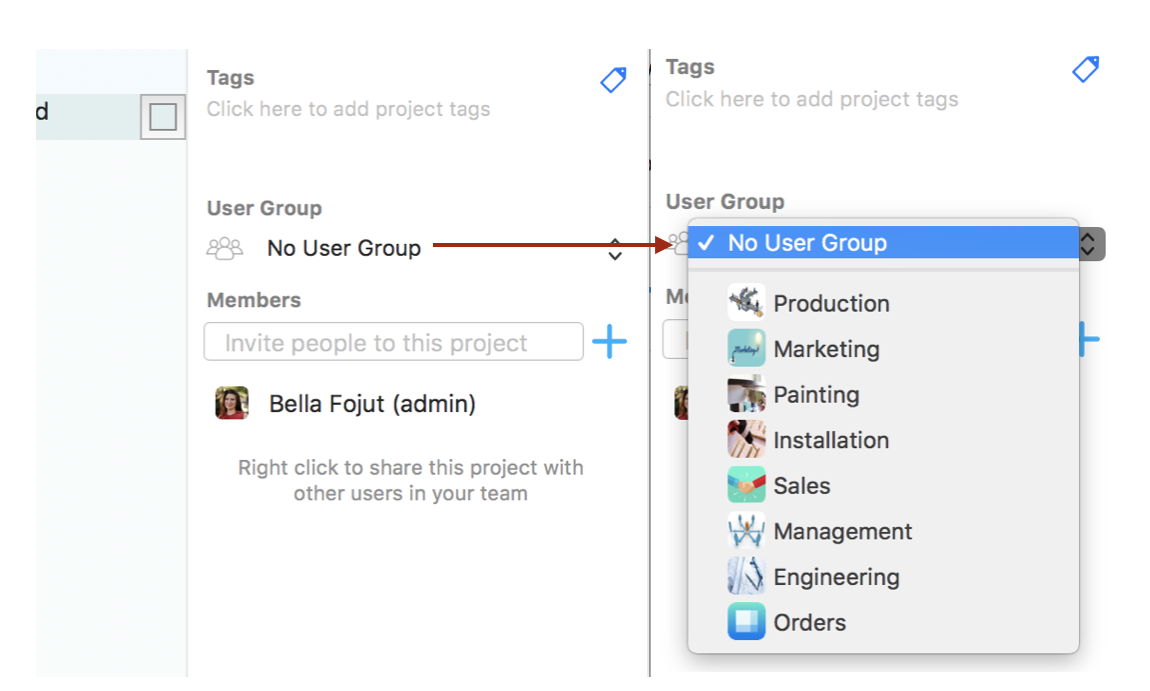
Task: Click the blue plus button to add members
Action: click(609, 340)
